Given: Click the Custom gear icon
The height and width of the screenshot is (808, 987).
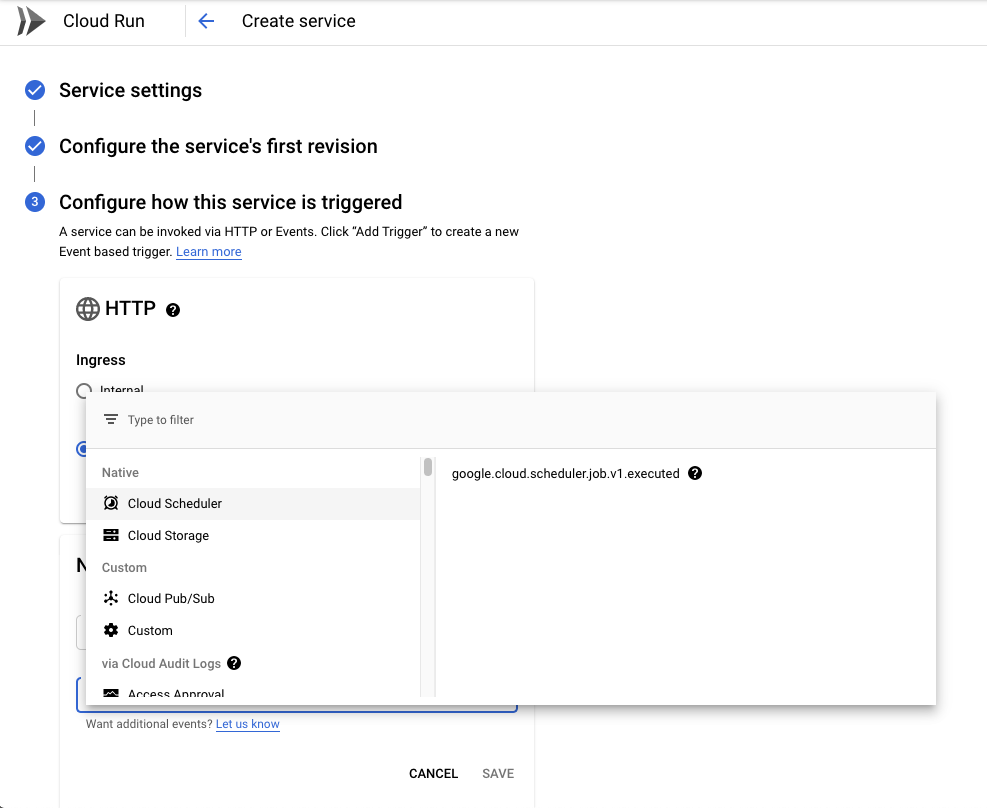Looking at the screenshot, I should click(111, 630).
